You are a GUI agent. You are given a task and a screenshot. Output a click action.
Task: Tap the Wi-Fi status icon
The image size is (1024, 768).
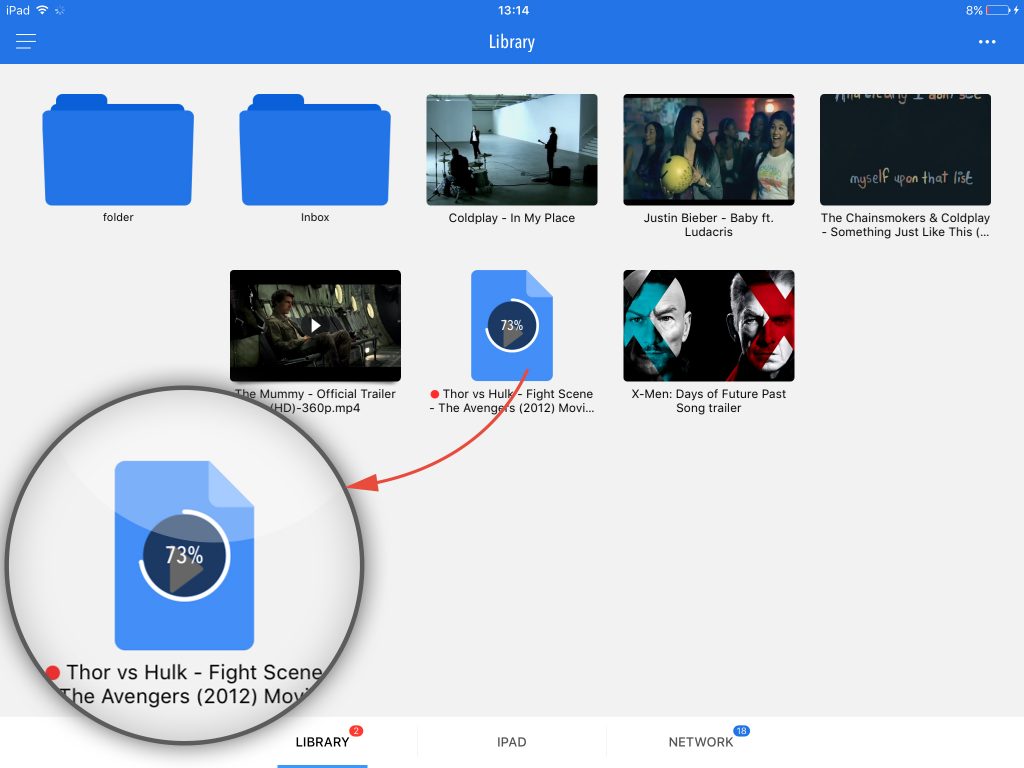point(42,10)
